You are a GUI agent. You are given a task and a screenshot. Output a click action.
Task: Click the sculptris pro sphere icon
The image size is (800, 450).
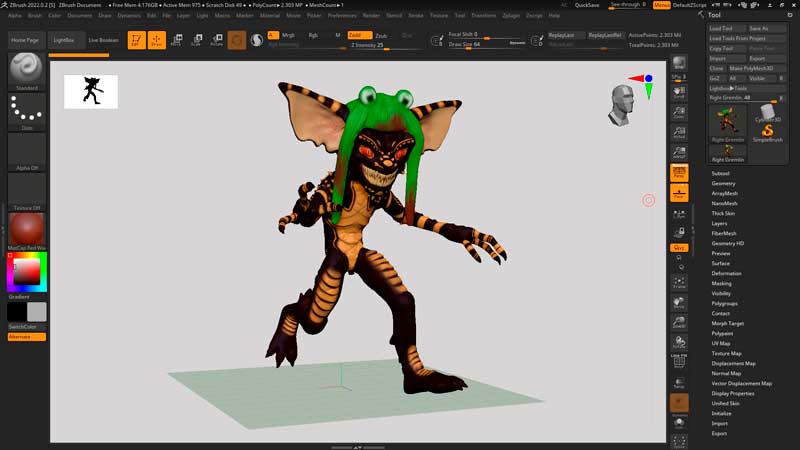tap(257, 40)
